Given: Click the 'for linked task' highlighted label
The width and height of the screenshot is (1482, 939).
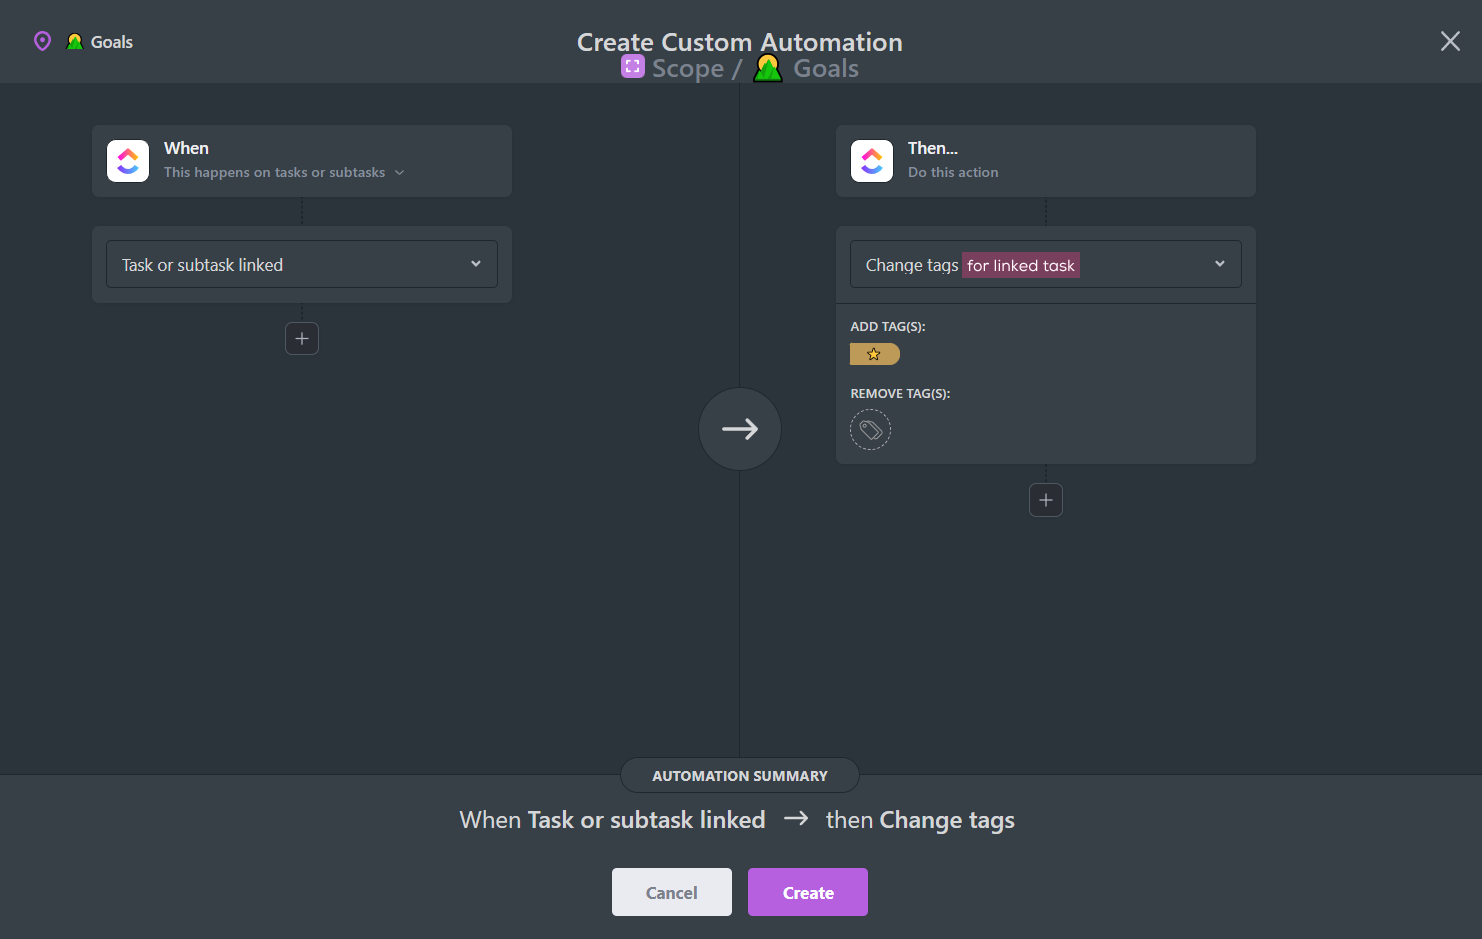Looking at the screenshot, I should (x=1021, y=265).
